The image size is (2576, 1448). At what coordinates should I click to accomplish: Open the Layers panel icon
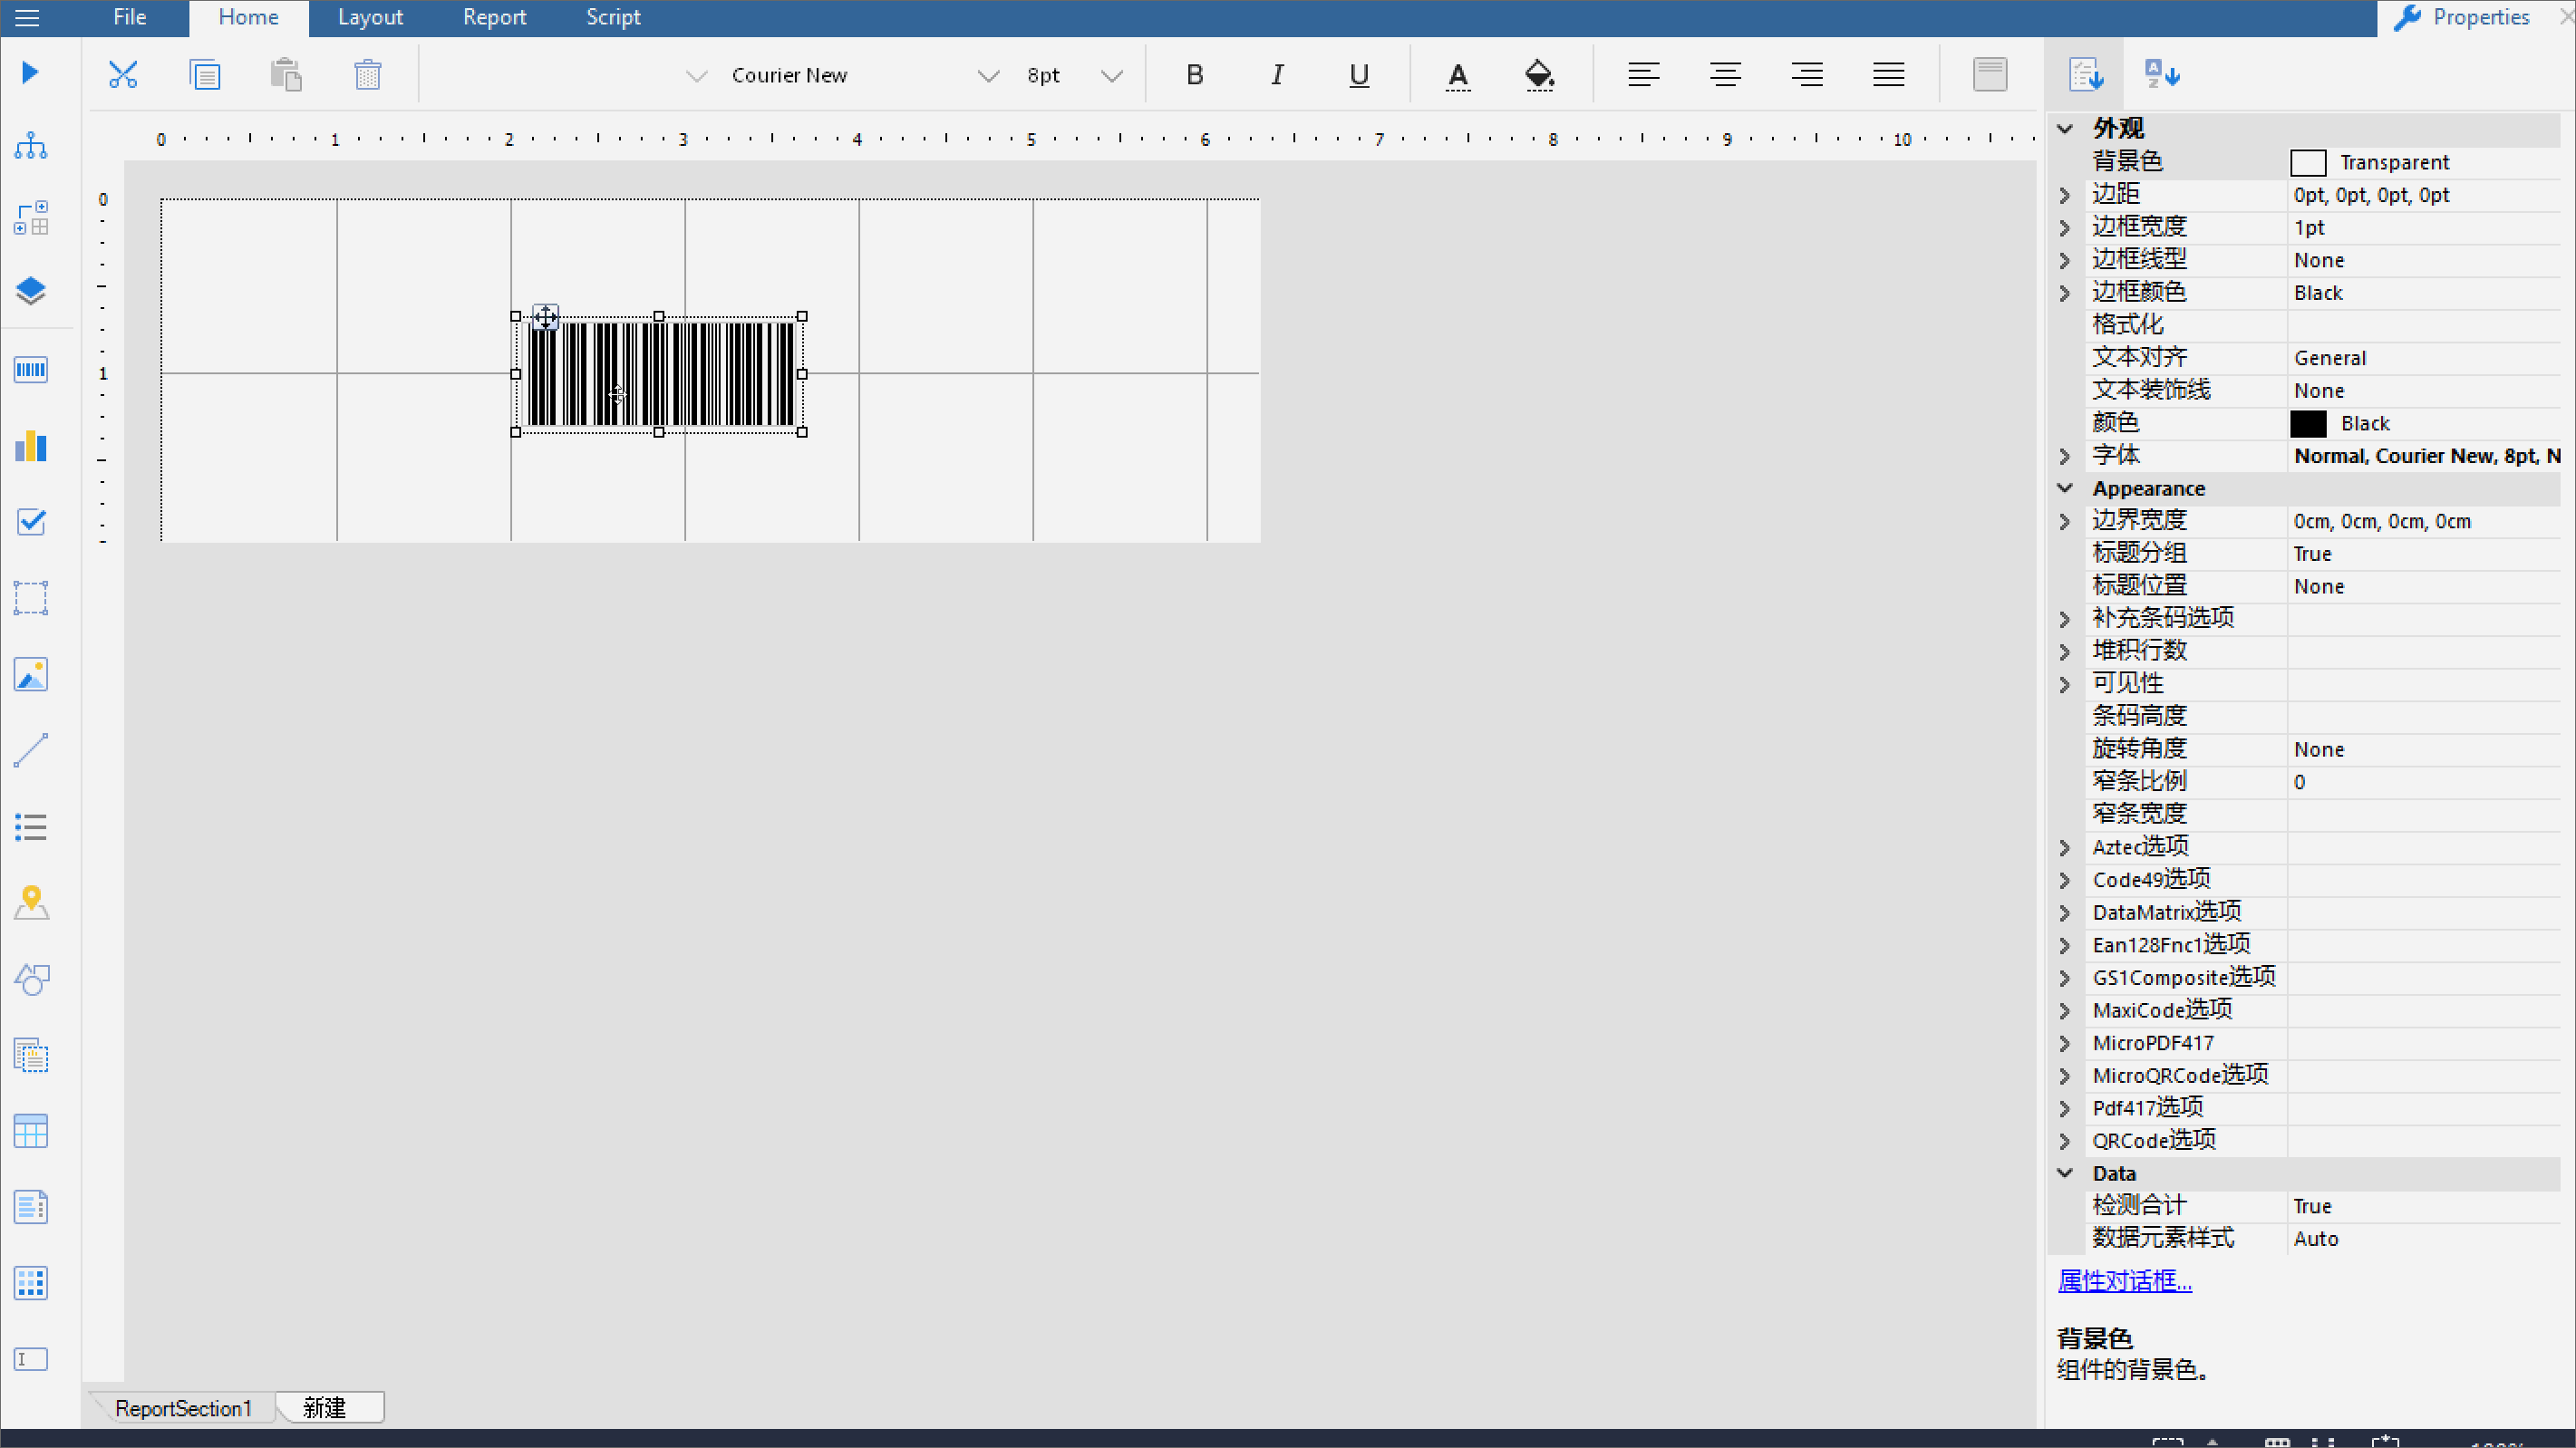(x=31, y=291)
